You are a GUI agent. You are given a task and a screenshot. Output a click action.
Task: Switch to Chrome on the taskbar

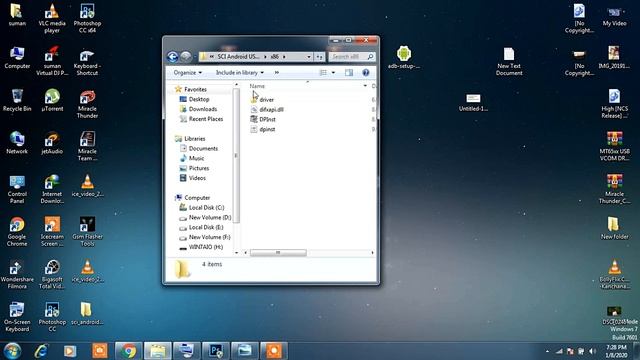pyautogui.click(x=129, y=351)
